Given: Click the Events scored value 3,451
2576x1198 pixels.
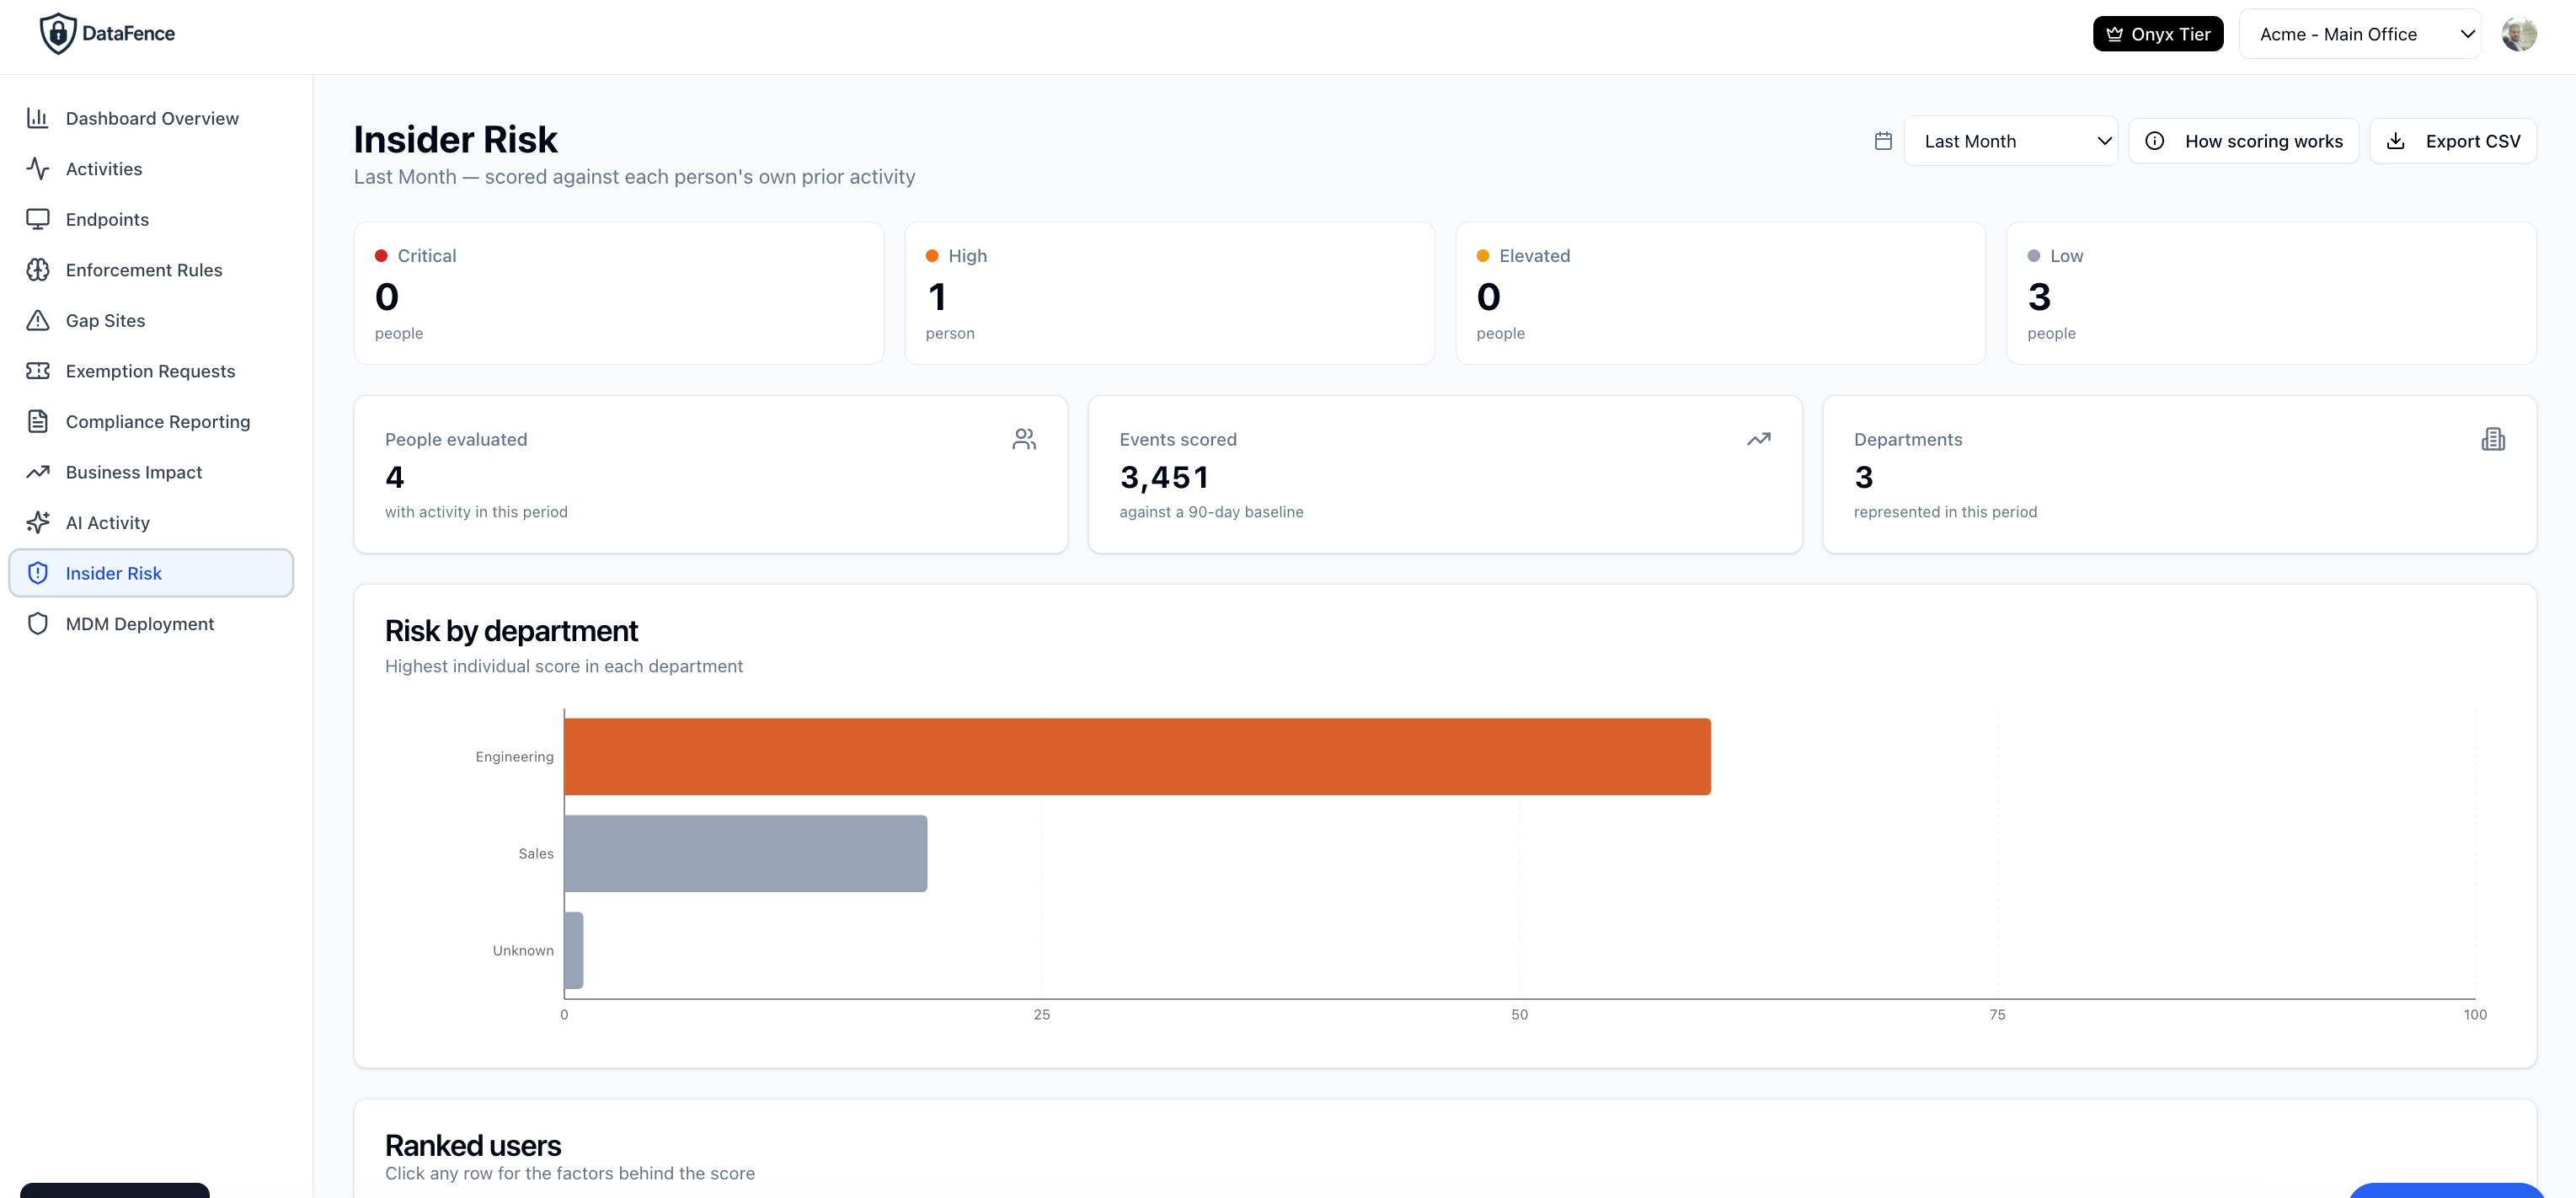Looking at the screenshot, I should tap(1165, 477).
